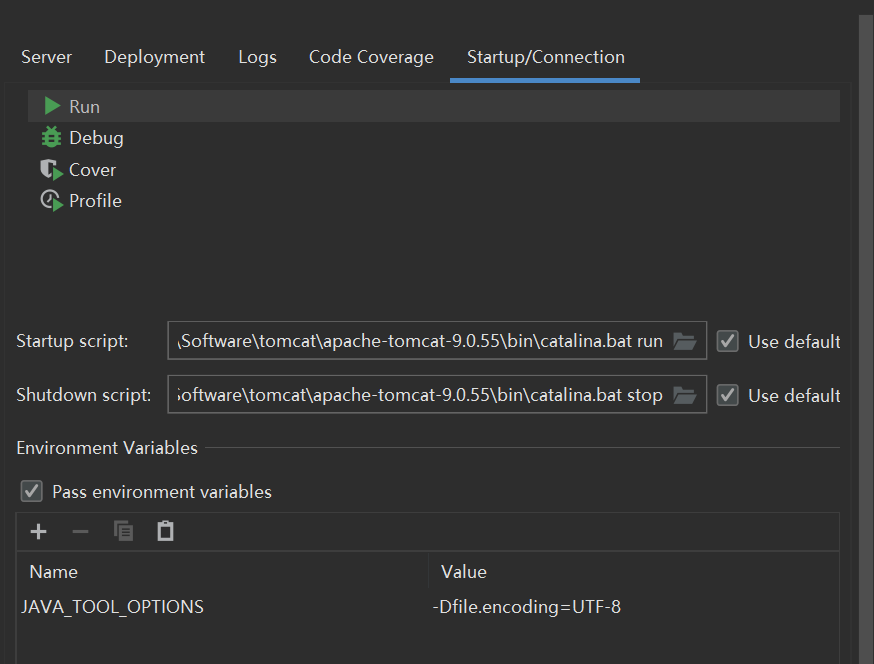This screenshot has height=664, width=874.
Task: Click the Name column header
Action: point(54,572)
